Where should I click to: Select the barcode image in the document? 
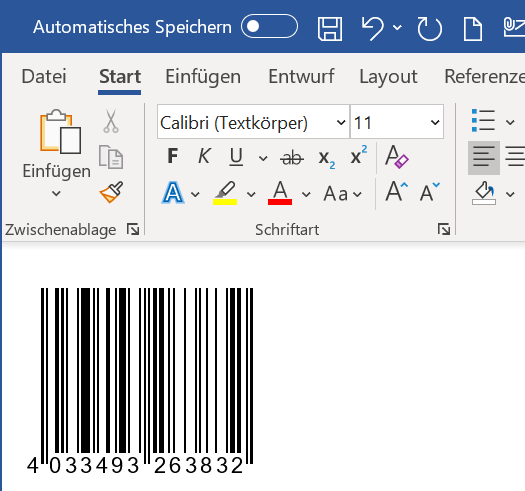(140, 381)
